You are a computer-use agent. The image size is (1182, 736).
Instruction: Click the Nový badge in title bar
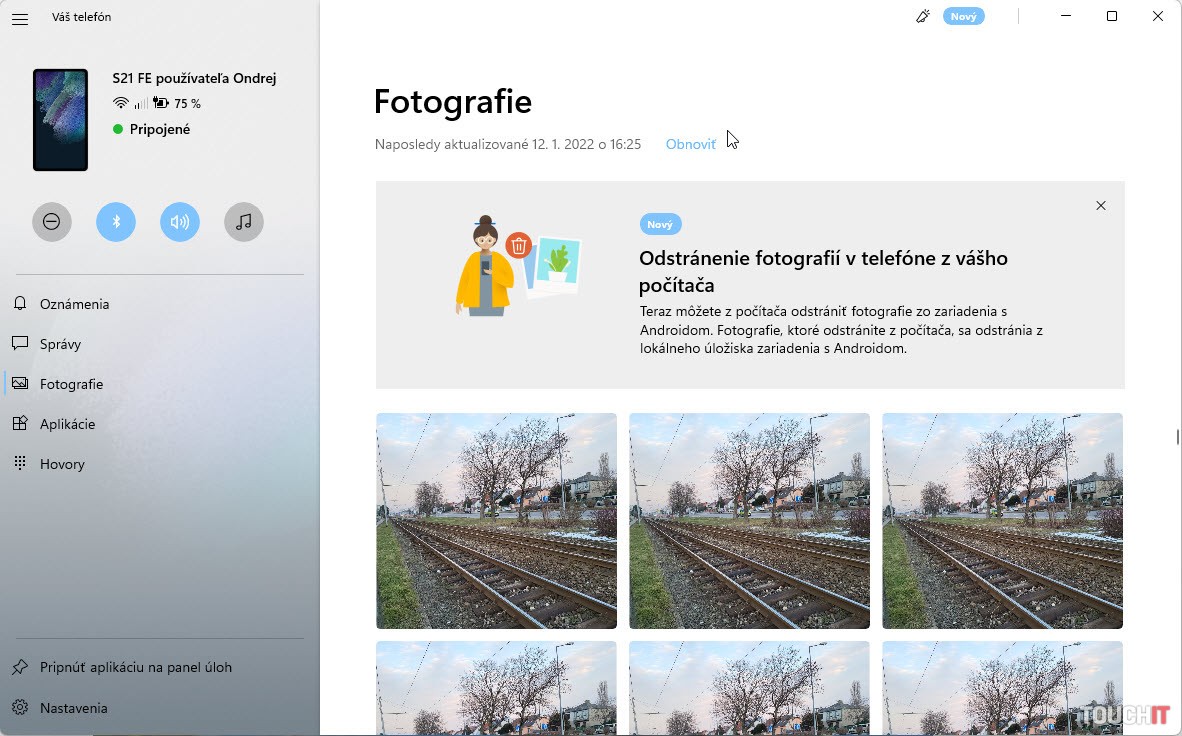(963, 17)
